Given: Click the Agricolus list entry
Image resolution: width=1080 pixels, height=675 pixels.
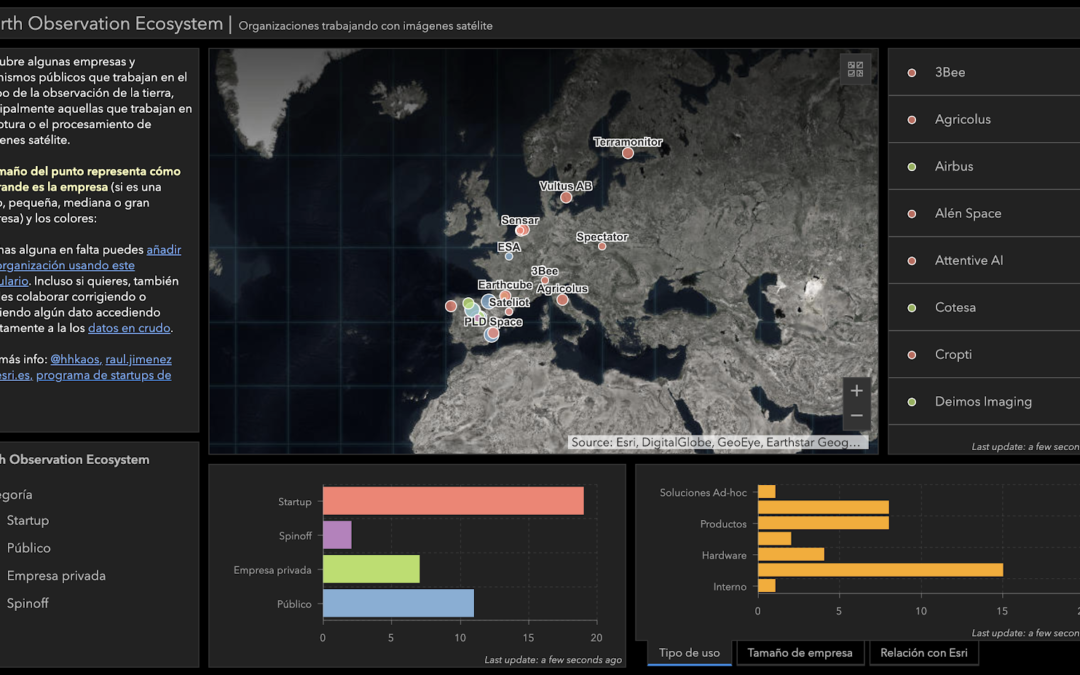Looking at the screenshot, I should 984,119.
